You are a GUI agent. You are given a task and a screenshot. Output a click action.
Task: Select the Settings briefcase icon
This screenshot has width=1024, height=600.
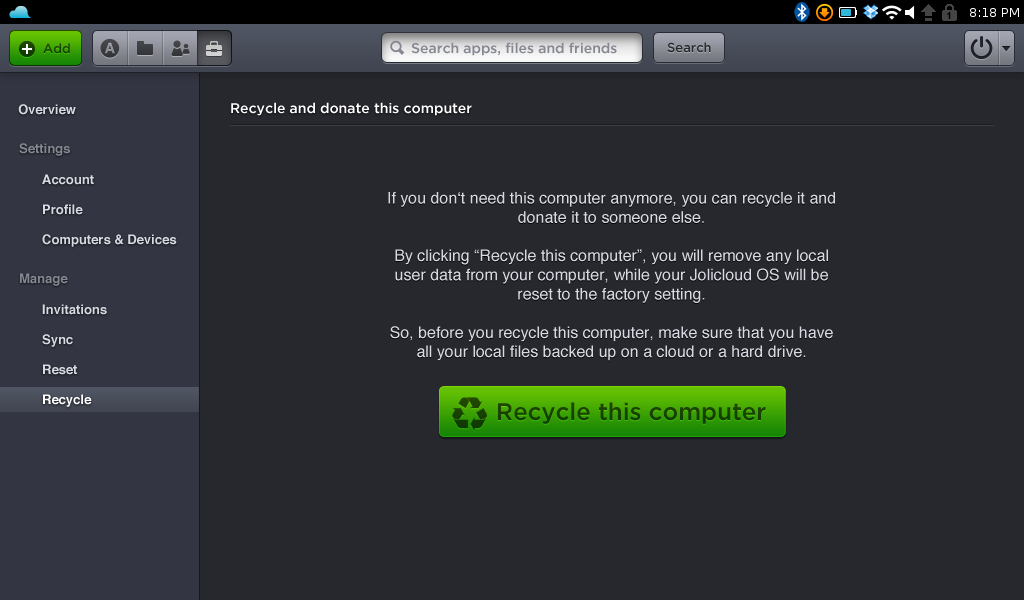214,48
